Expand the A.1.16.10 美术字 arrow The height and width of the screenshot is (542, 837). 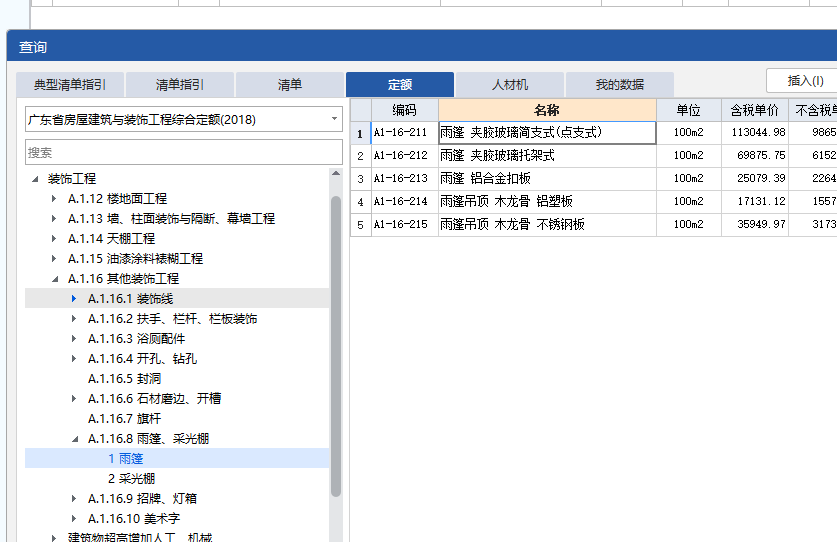74,519
